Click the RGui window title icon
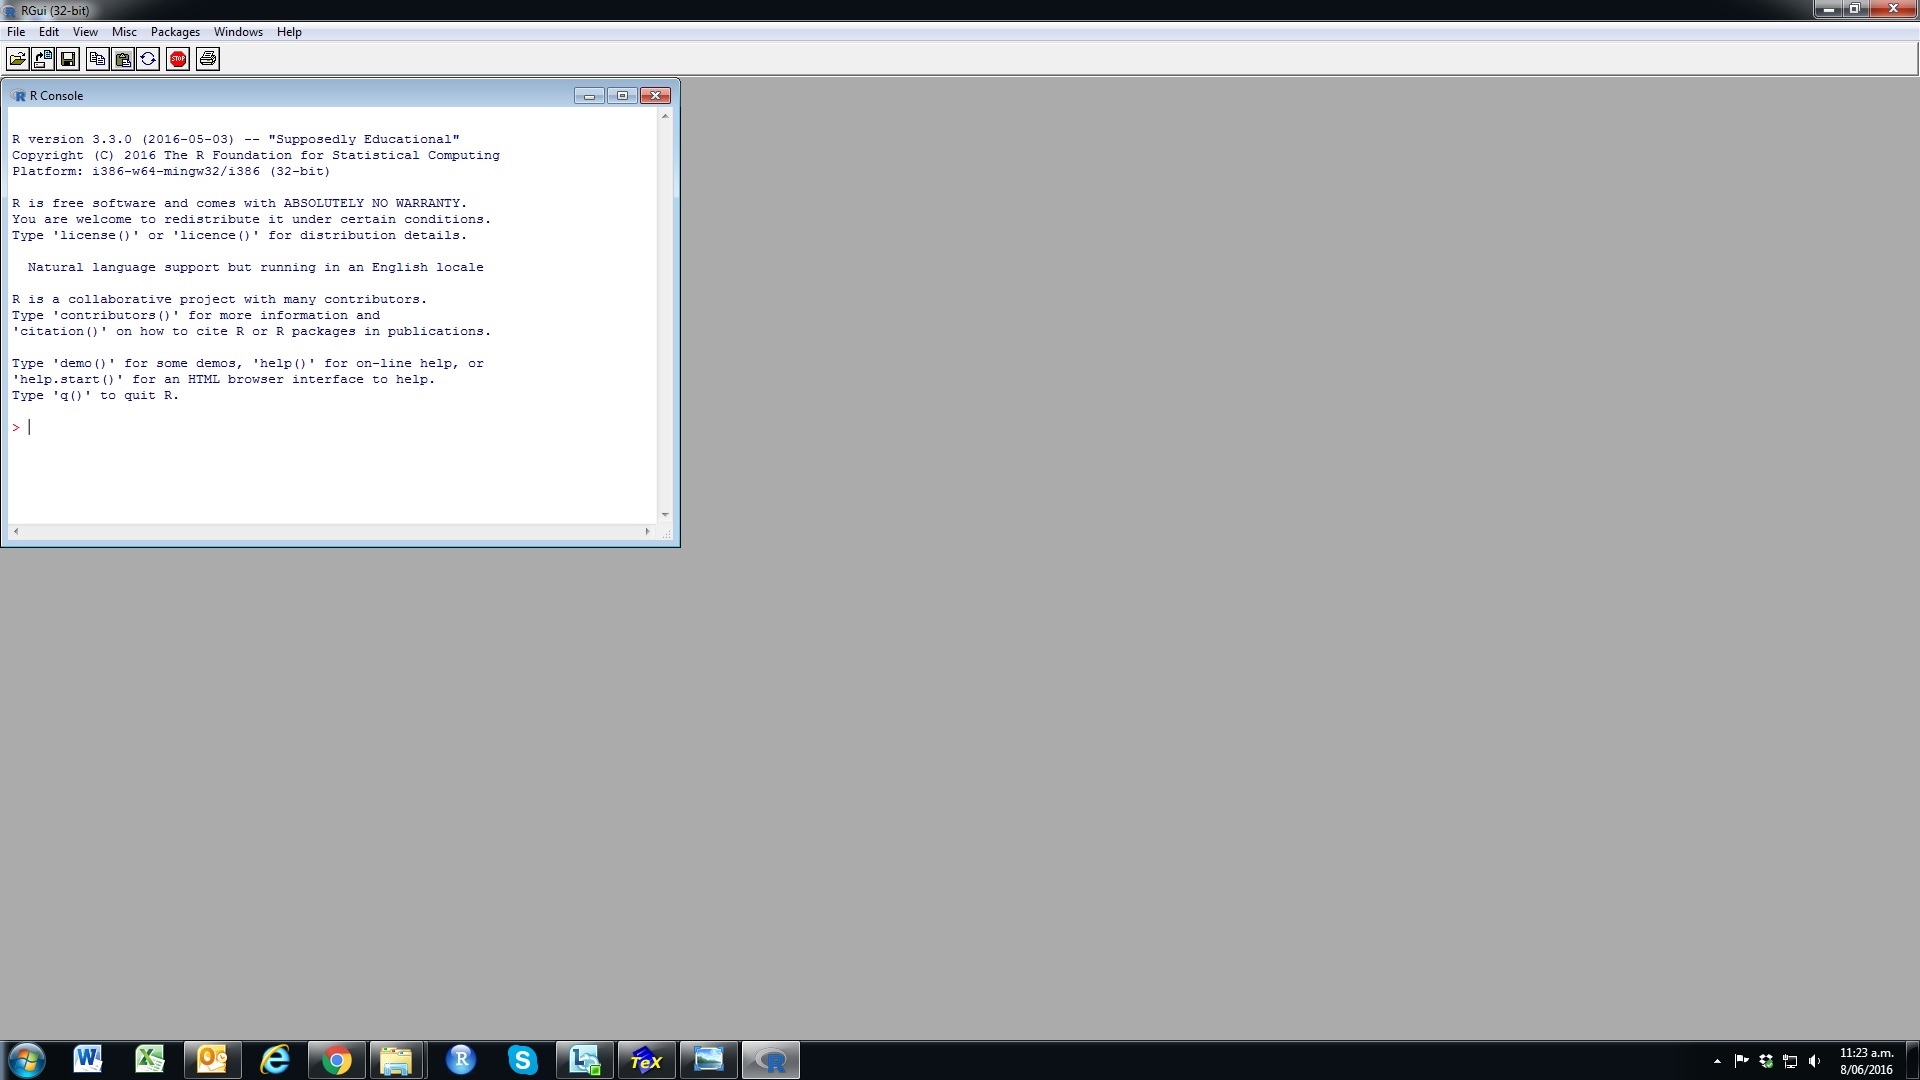 (10, 11)
